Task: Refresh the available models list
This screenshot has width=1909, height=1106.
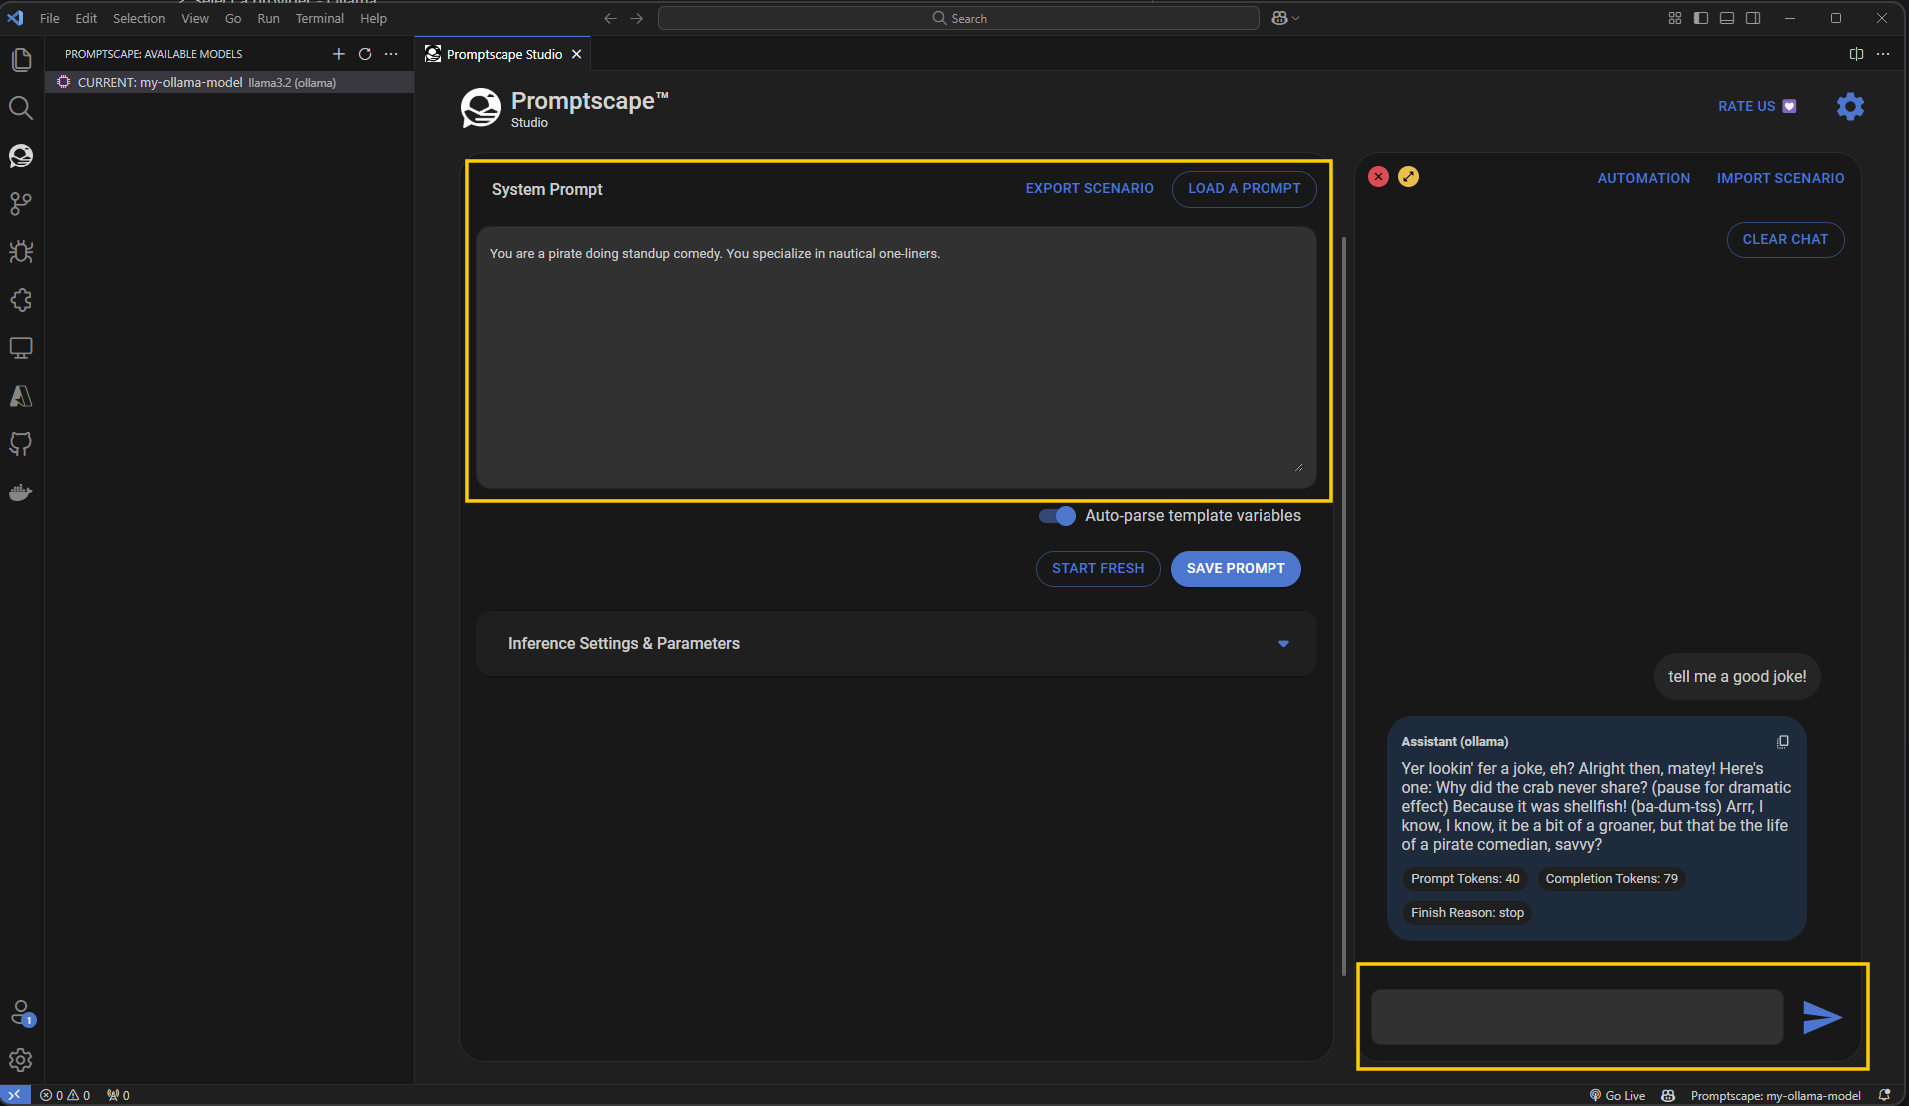Action: tap(365, 54)
